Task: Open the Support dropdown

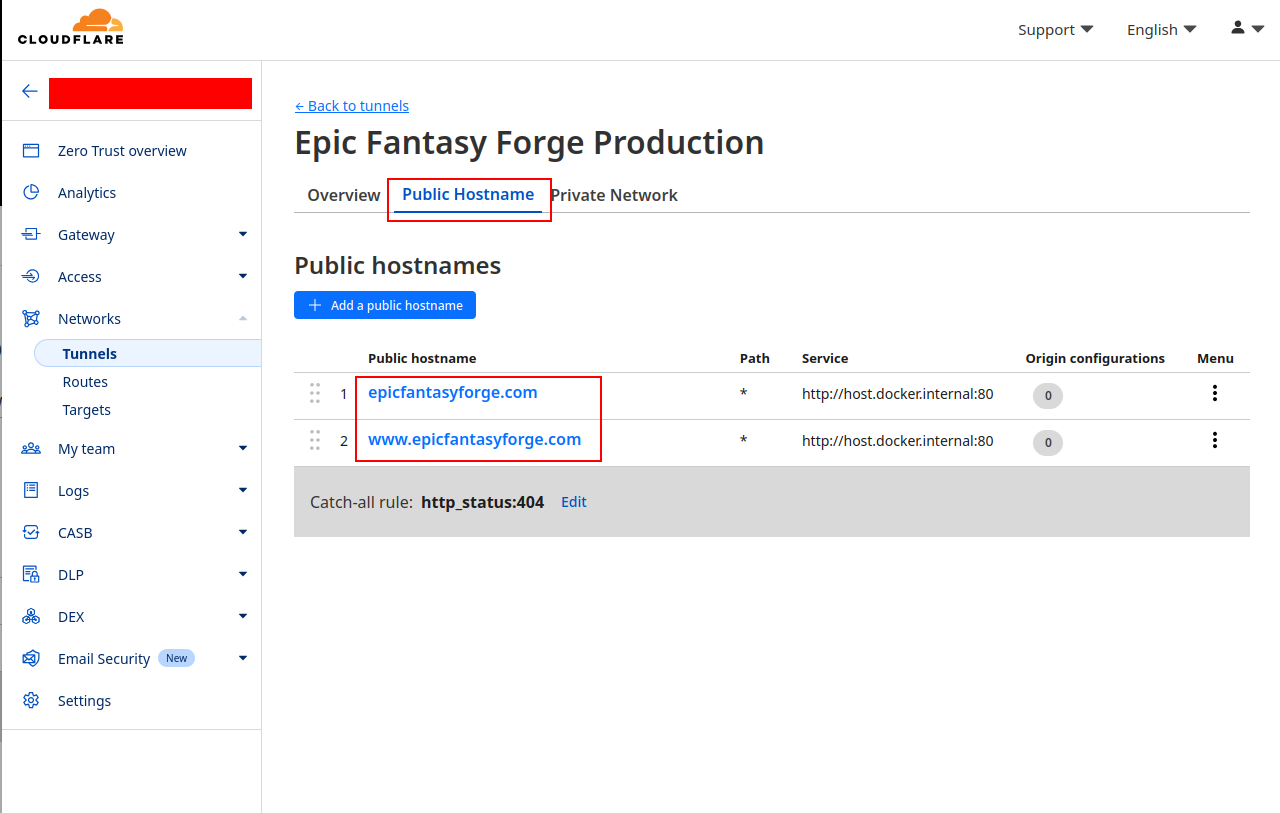Action: click(x=1056, y=30)
